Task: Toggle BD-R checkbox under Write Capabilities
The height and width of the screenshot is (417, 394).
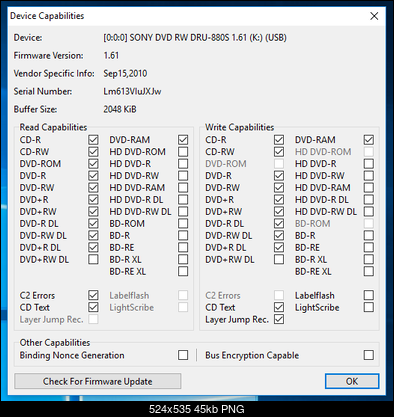Action: pyautogui.click(x=369, y=236)
